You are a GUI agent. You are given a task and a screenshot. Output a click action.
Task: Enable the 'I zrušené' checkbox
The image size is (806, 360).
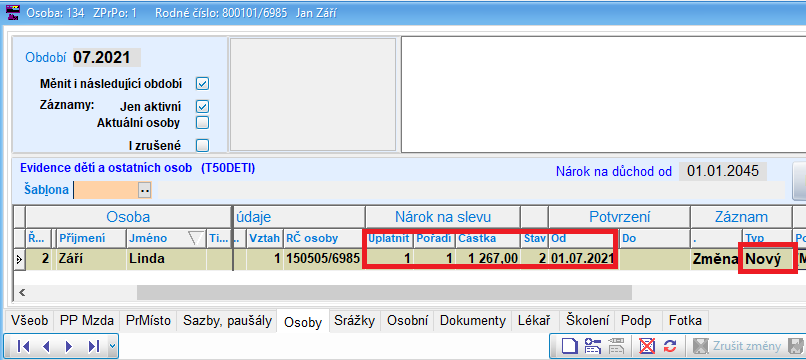pos(203,146)
